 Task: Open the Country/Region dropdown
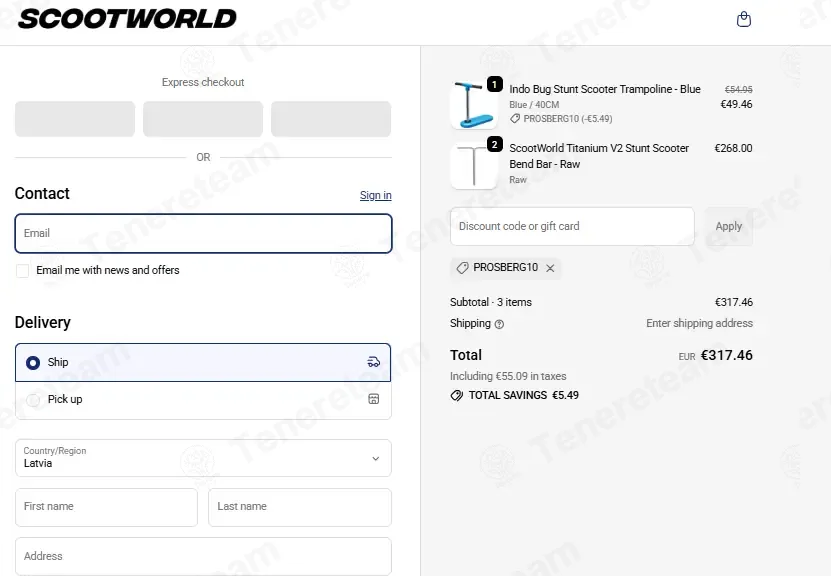204,458
